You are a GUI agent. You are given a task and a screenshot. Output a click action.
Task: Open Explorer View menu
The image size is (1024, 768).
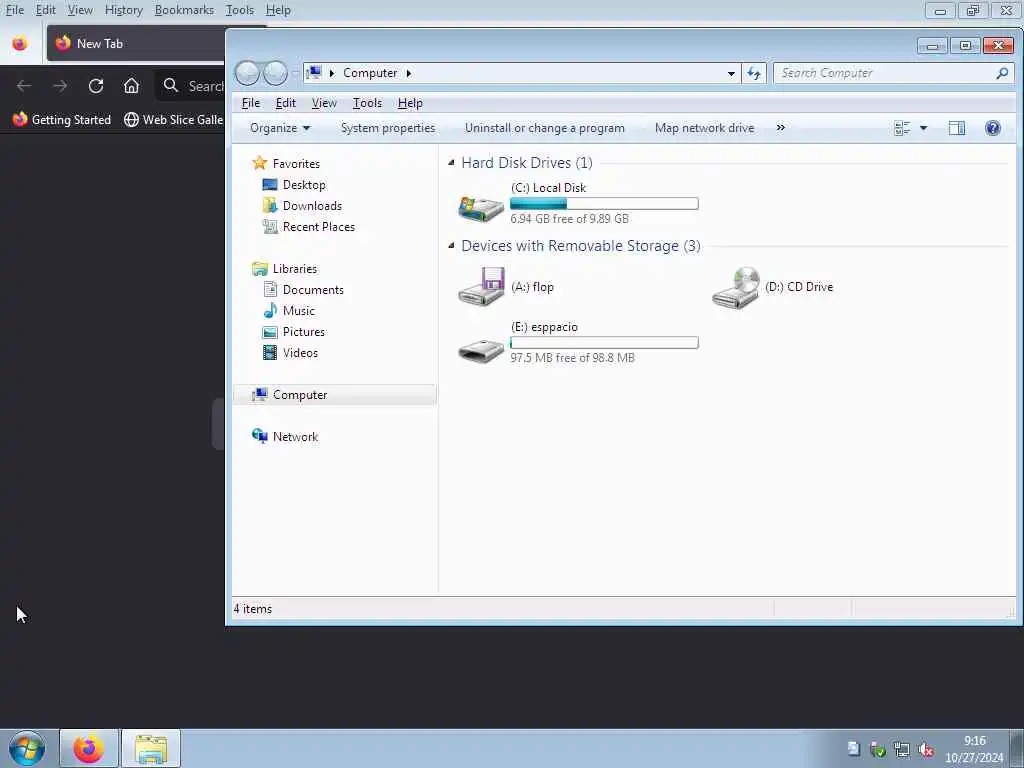pyautogui.click(x=324, y=103)
